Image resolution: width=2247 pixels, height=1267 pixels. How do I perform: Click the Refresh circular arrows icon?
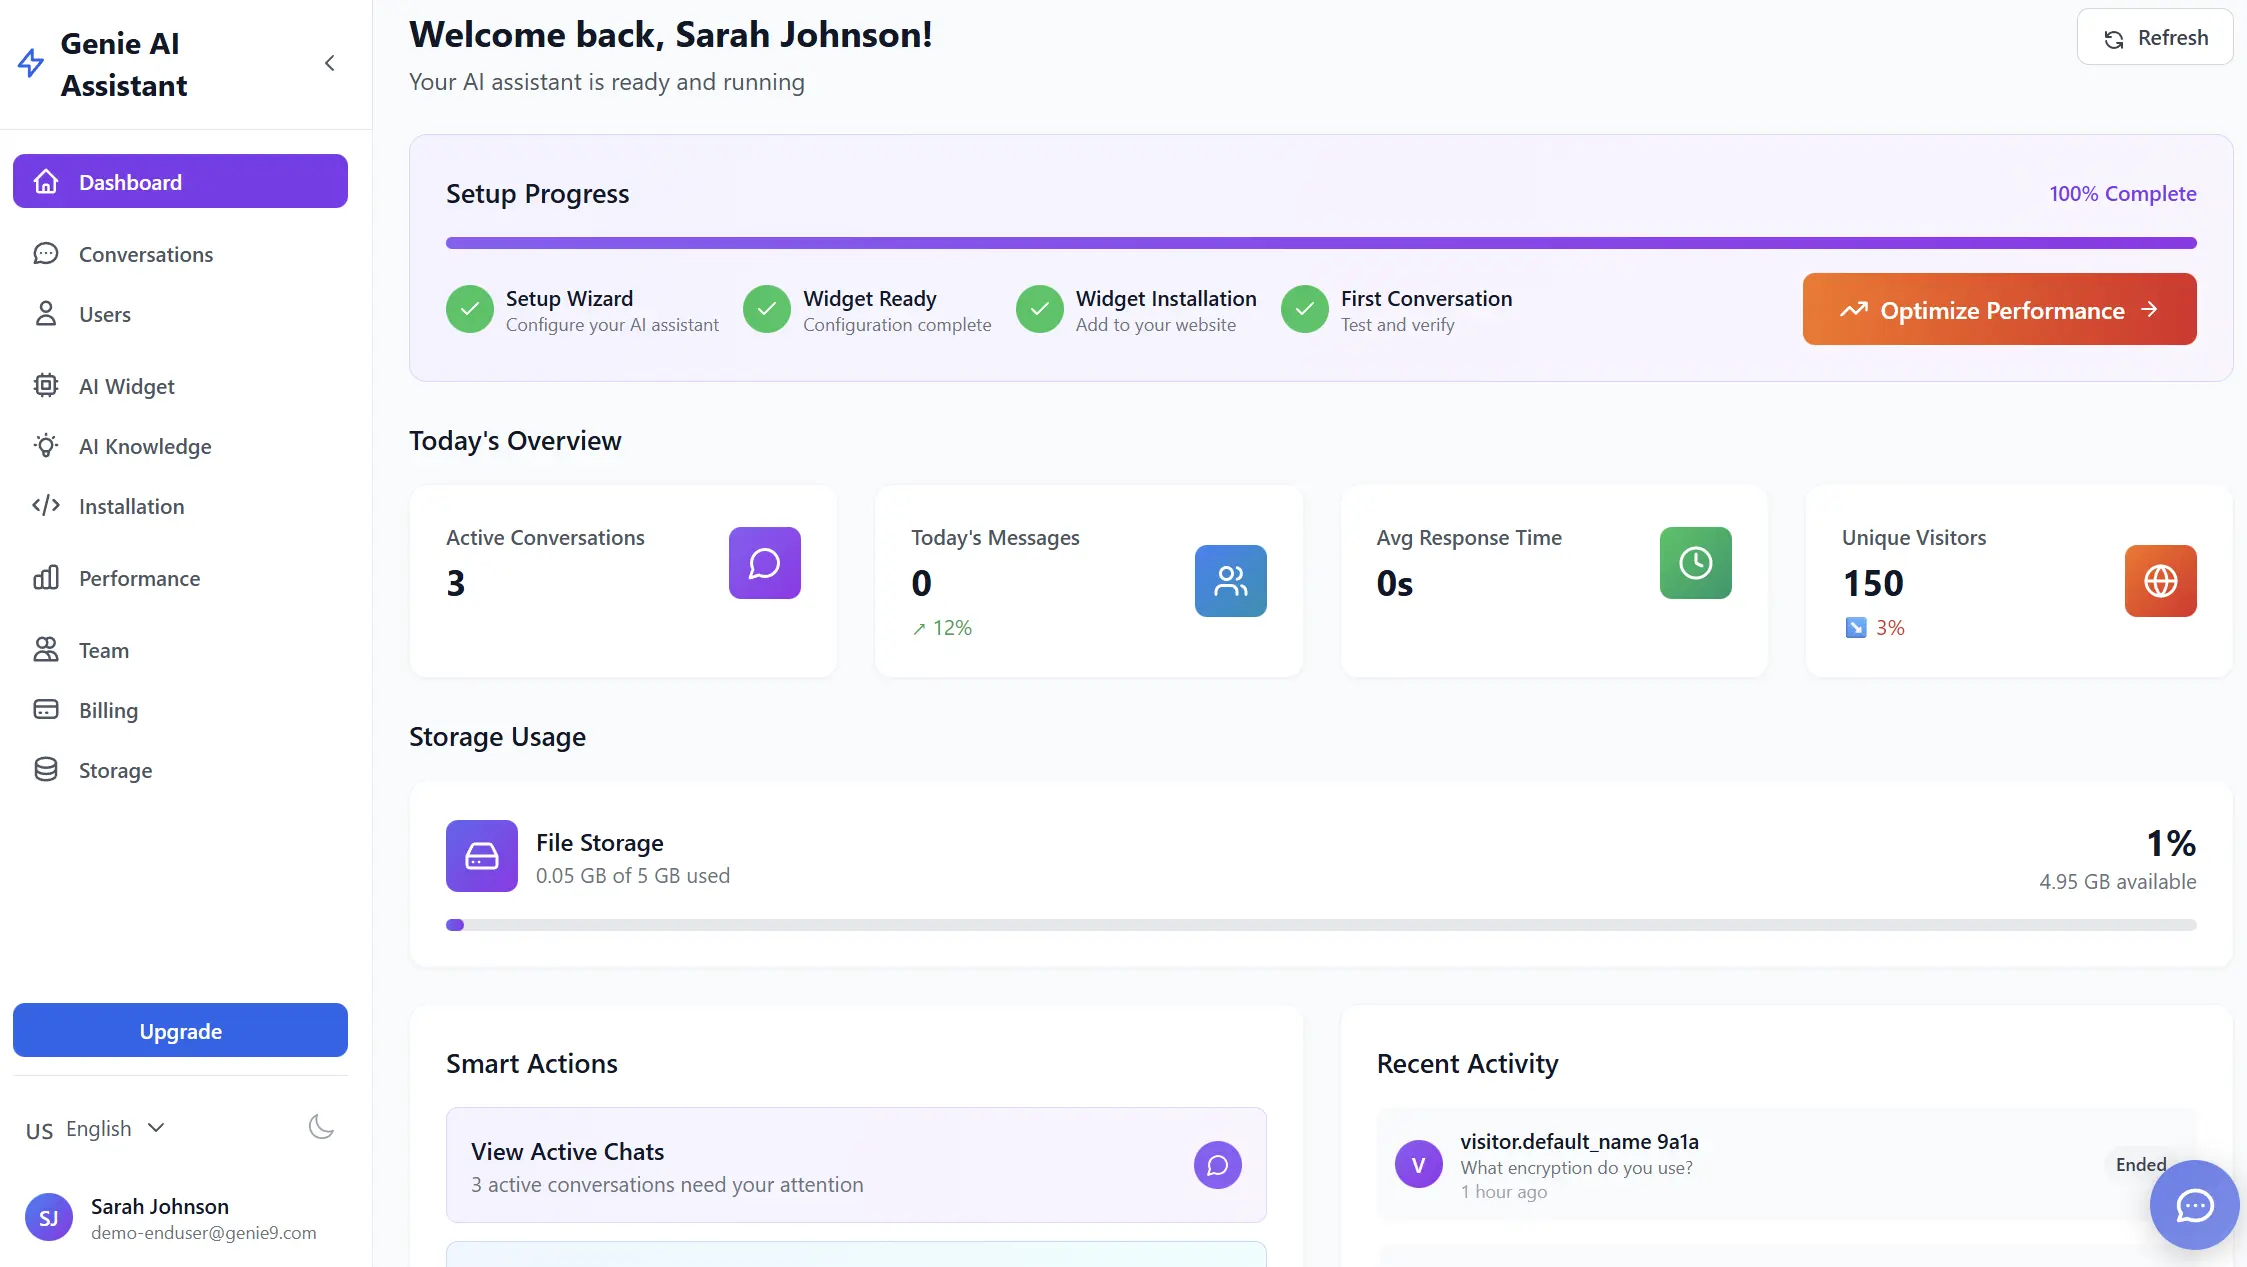pos(2114,39)
